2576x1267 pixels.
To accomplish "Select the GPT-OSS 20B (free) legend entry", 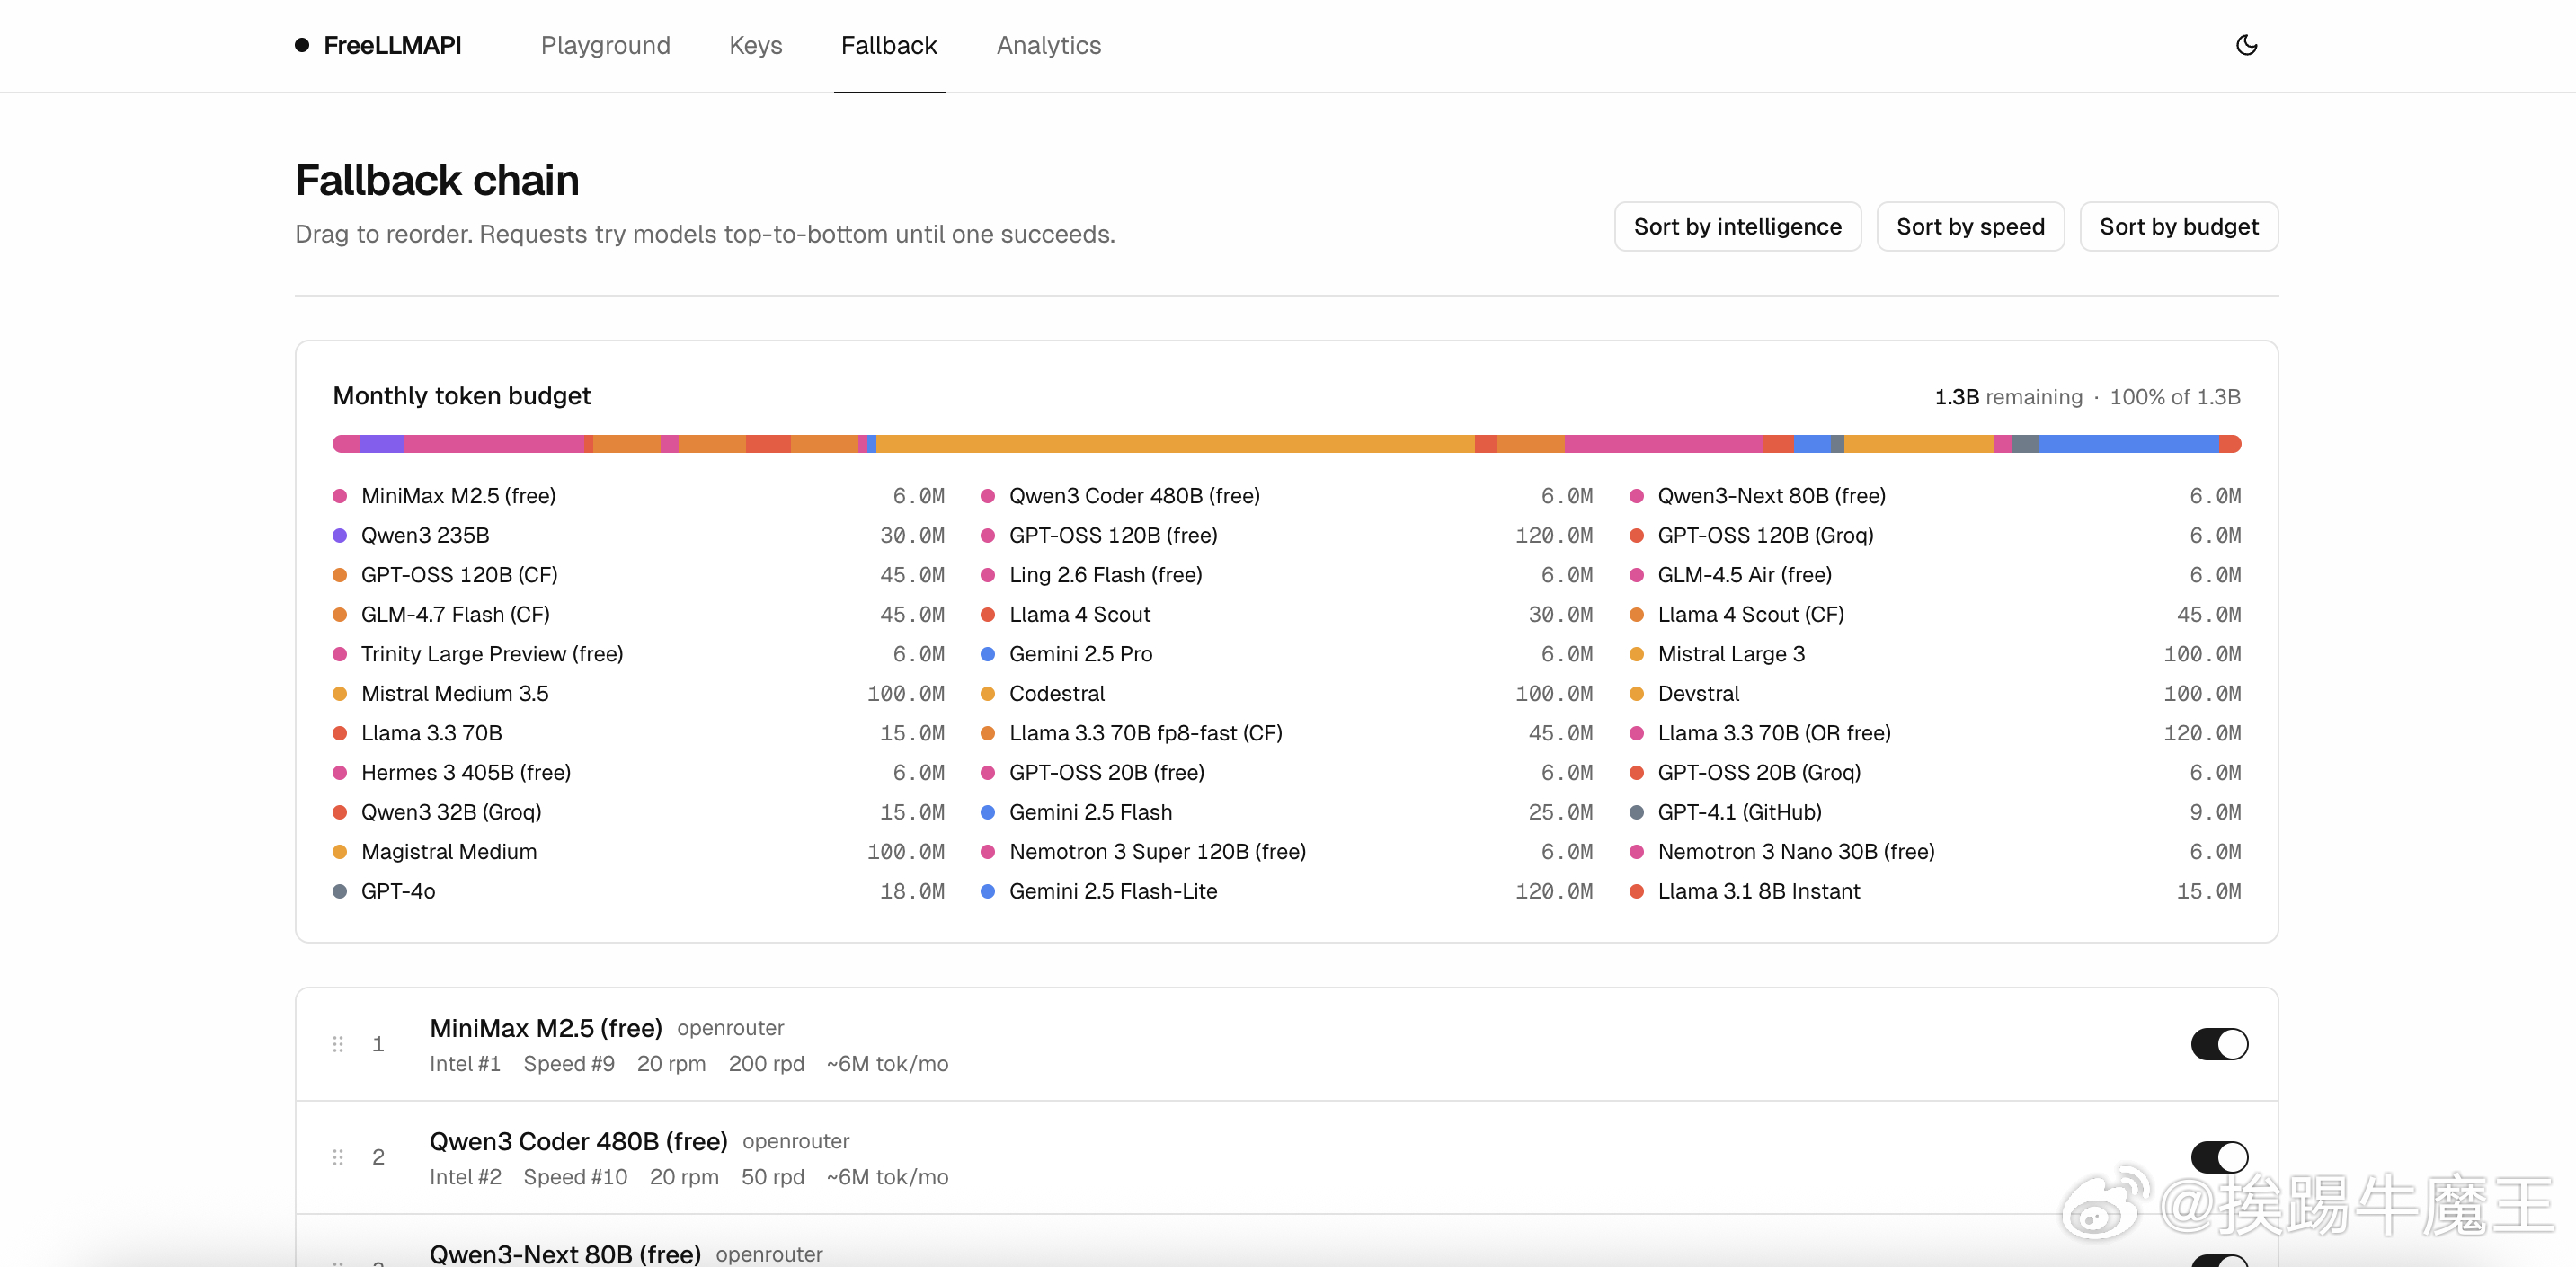I will [1287, 773].
